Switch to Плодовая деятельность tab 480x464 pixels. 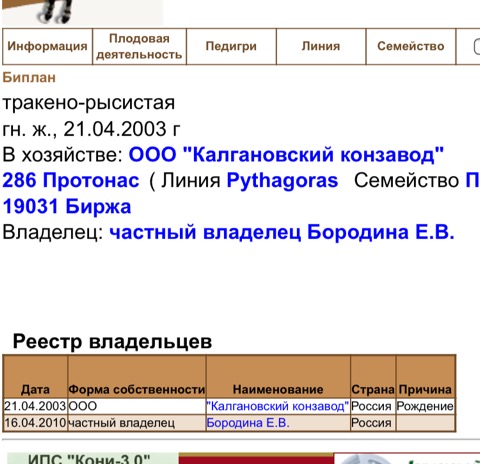tap(139, 46)
